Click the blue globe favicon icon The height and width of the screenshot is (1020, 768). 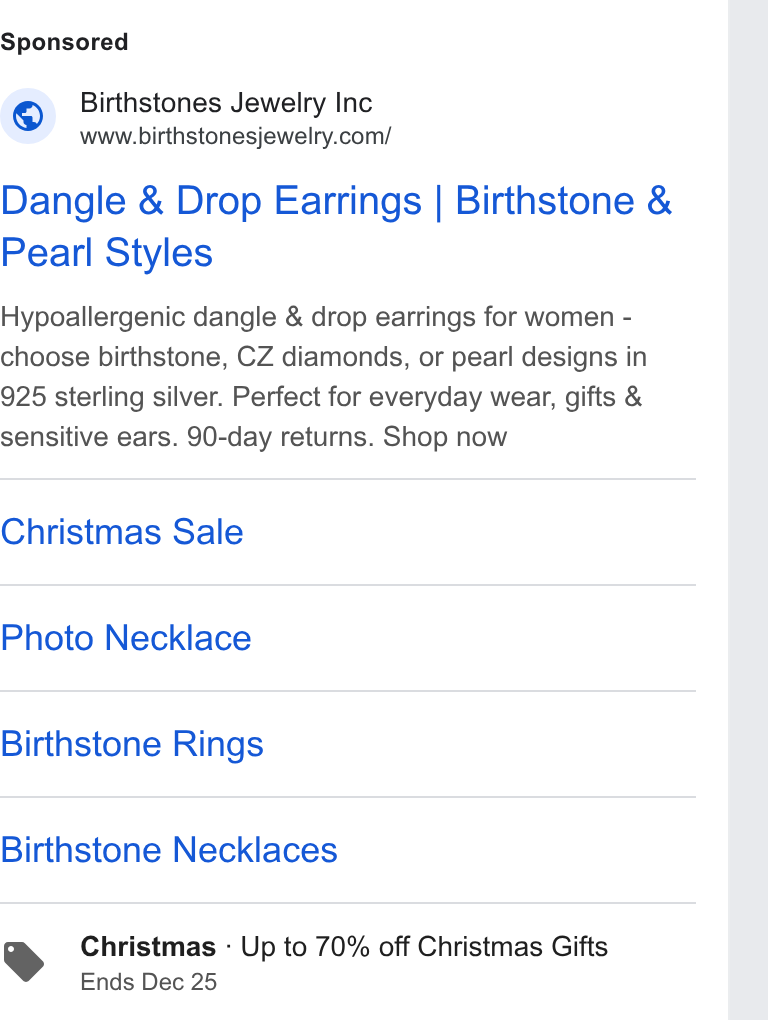[28, 116]
